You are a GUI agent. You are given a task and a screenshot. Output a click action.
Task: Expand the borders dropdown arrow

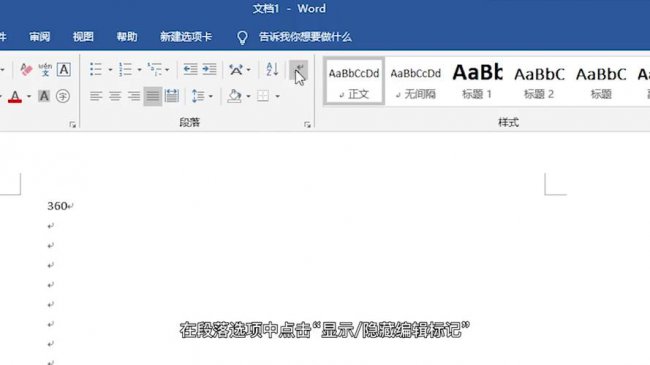pyautogui.click(x=277, y=97)
